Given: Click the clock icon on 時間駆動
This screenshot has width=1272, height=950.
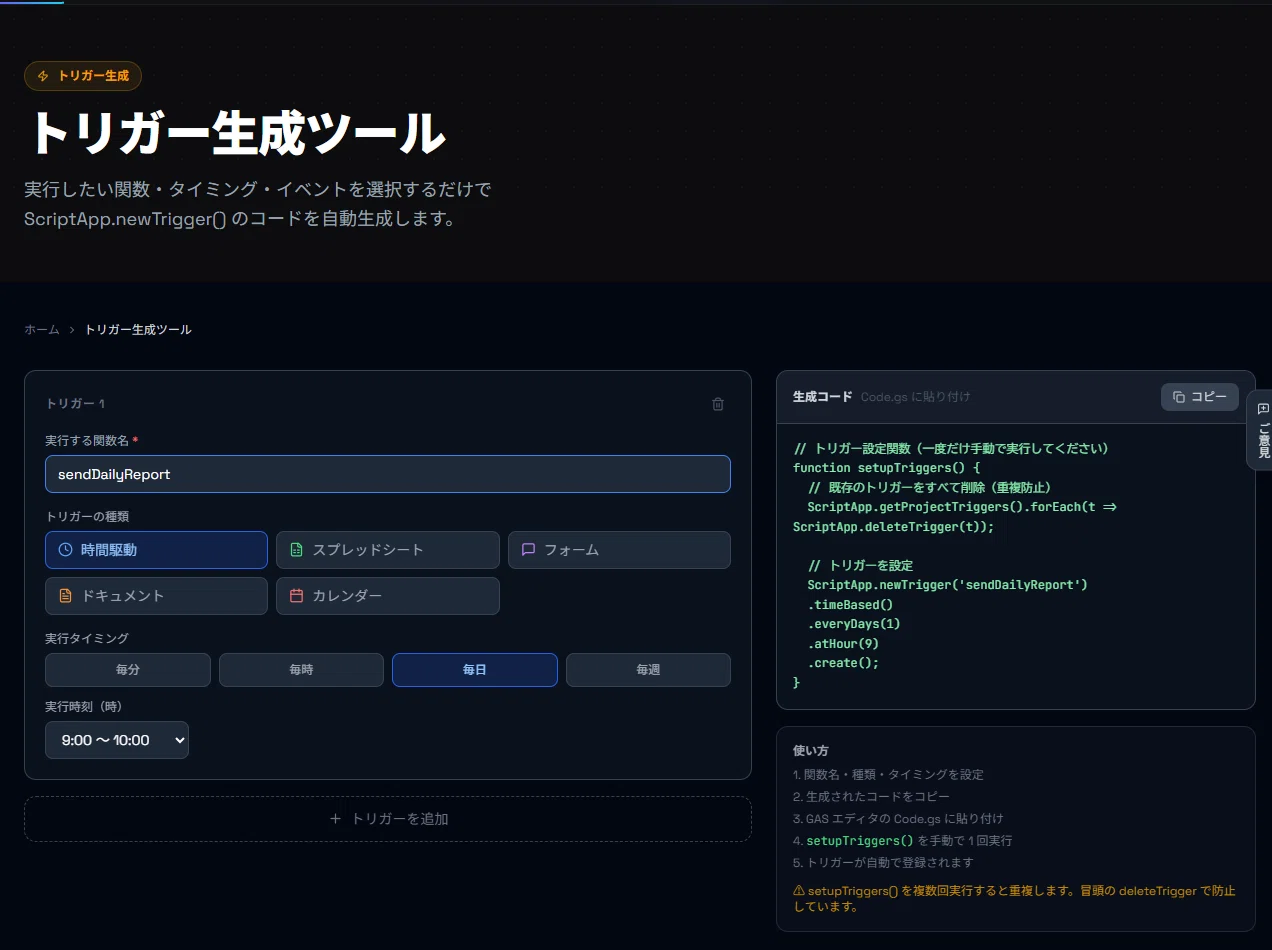Looking at the screenshot, I should [66, 550].
